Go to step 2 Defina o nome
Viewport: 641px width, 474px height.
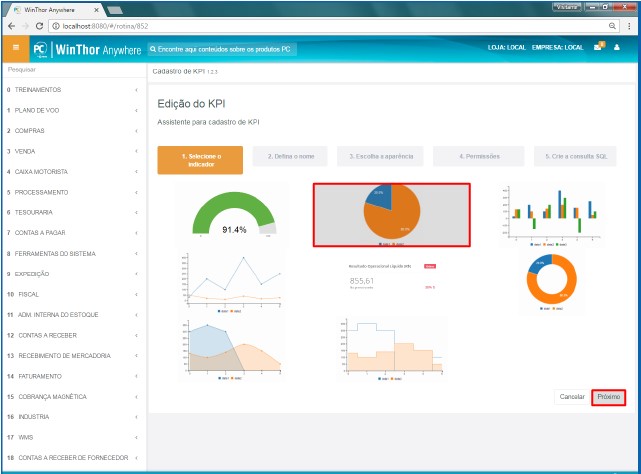[290, 156]
